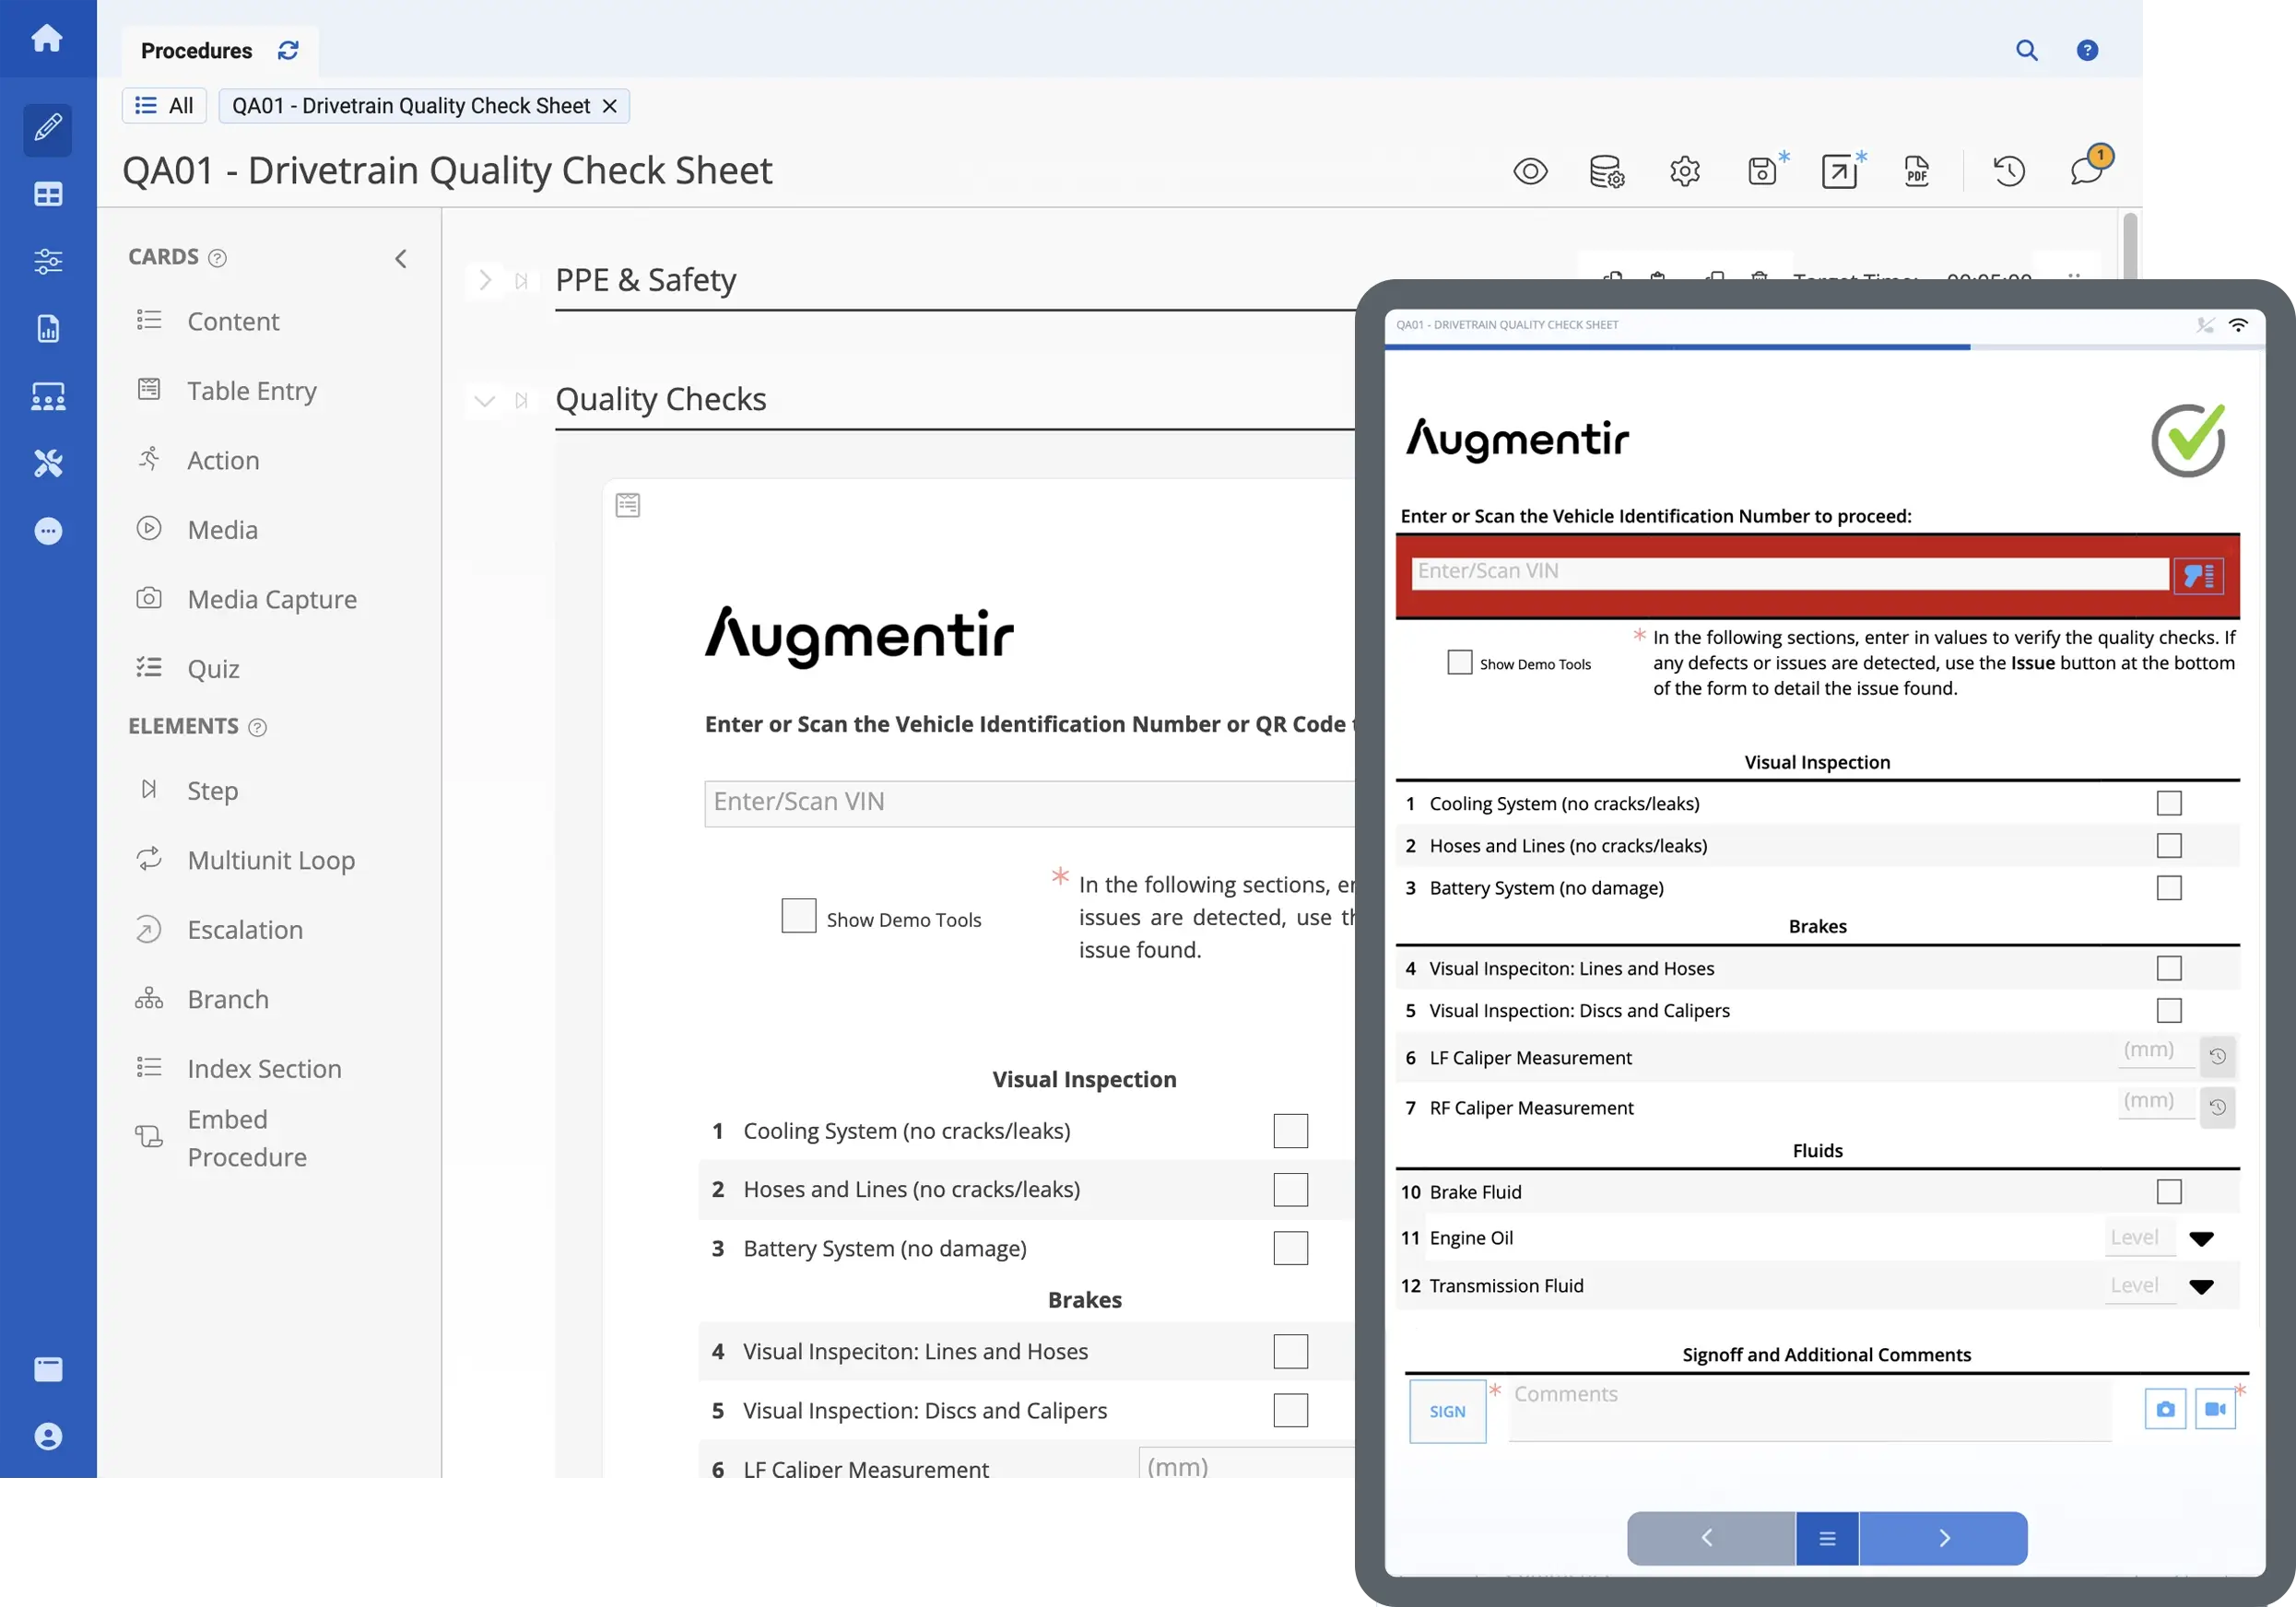Open the team training icon in sidebar
The height and width of the screenshot is (1607, 2296).
[48, 397]
